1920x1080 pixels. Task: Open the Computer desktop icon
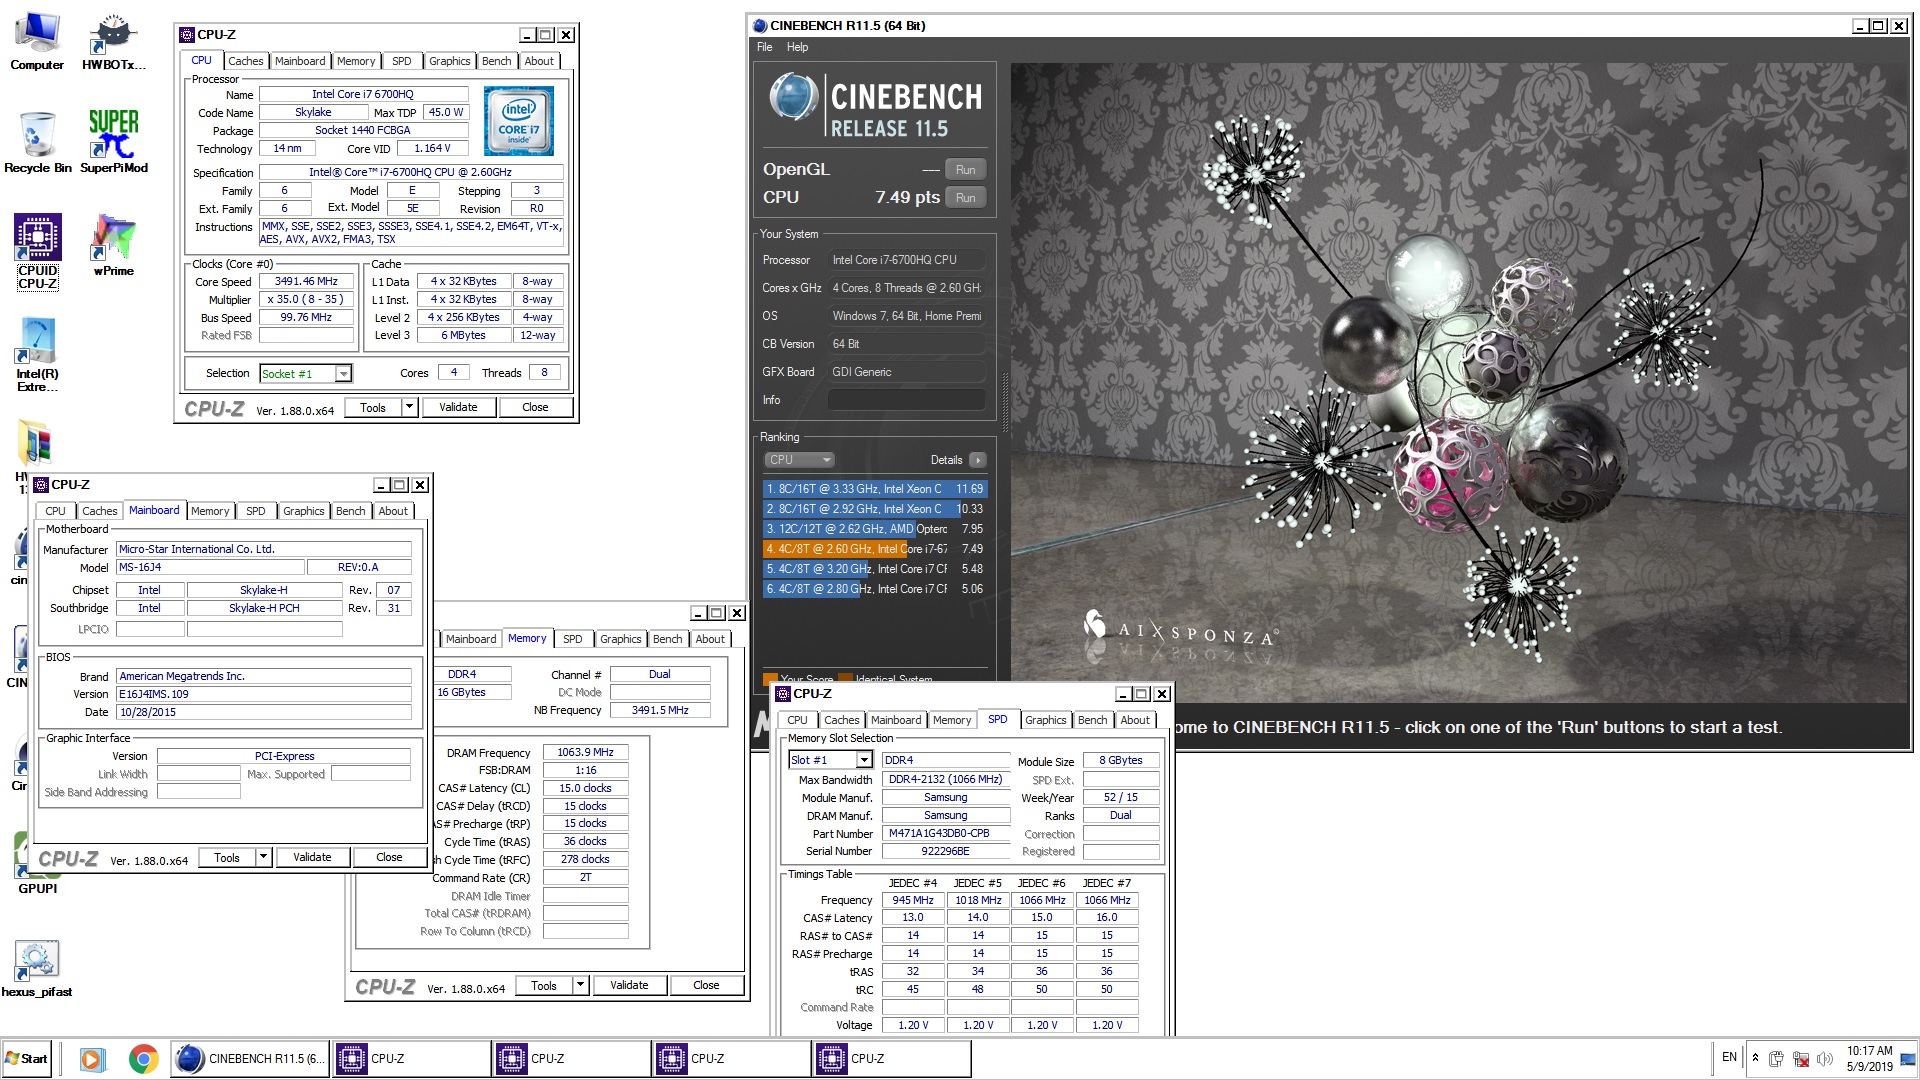[x=37, y=42]
